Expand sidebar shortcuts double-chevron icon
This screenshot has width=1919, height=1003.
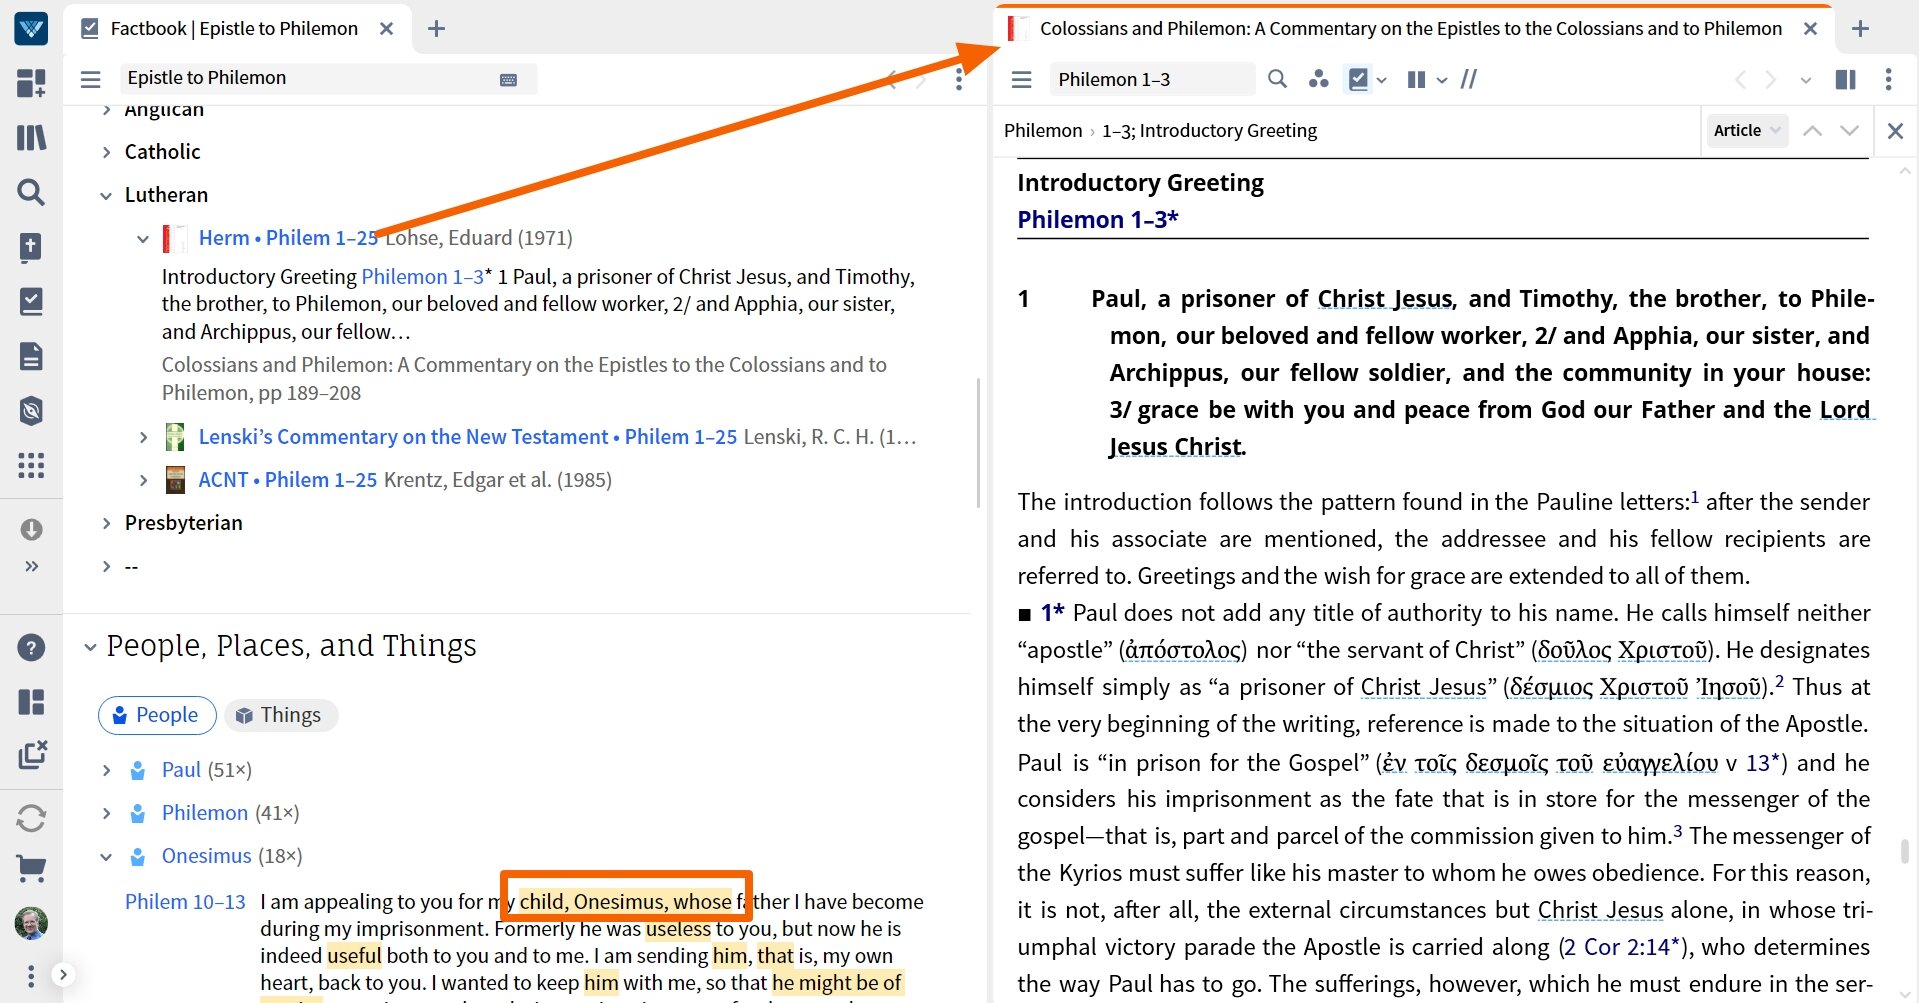click(31, 566)
